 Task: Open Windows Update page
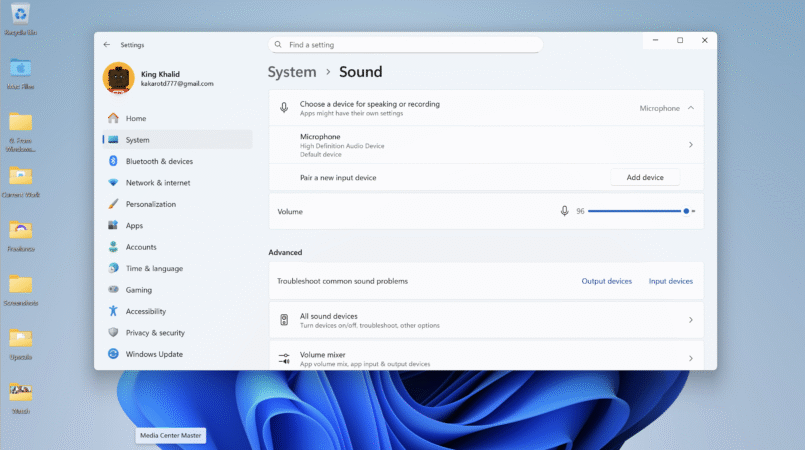pos(178,354)
